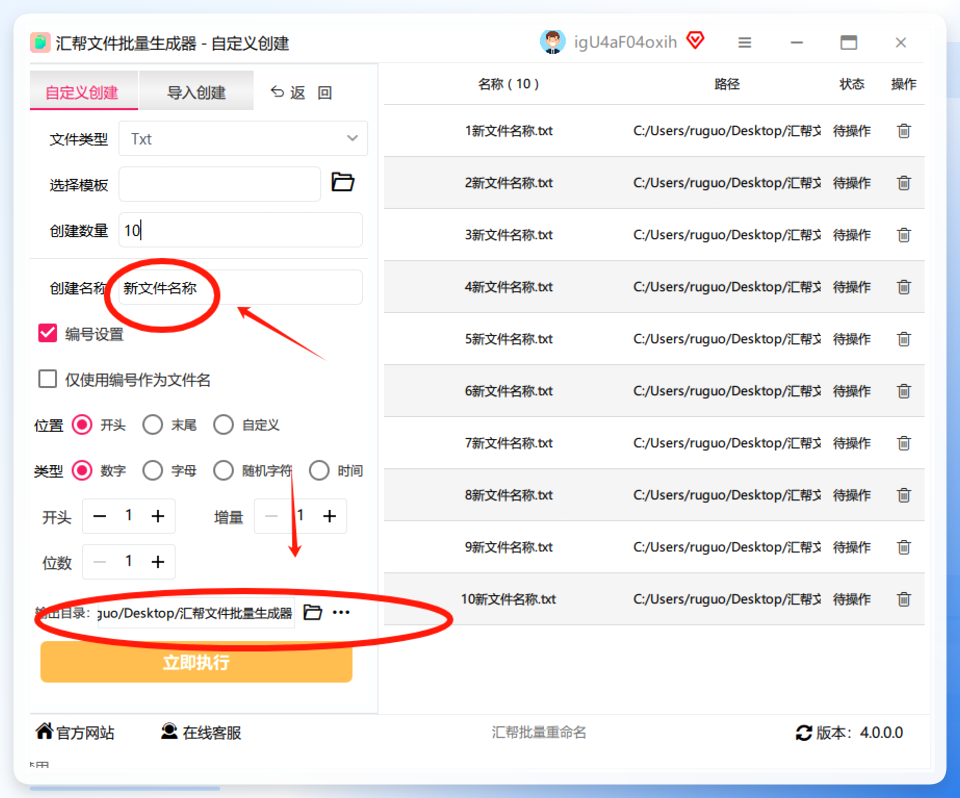Screen dimensions: 960x798
Task: Click the 返回 back button
Action: click(x=302, y=92)
